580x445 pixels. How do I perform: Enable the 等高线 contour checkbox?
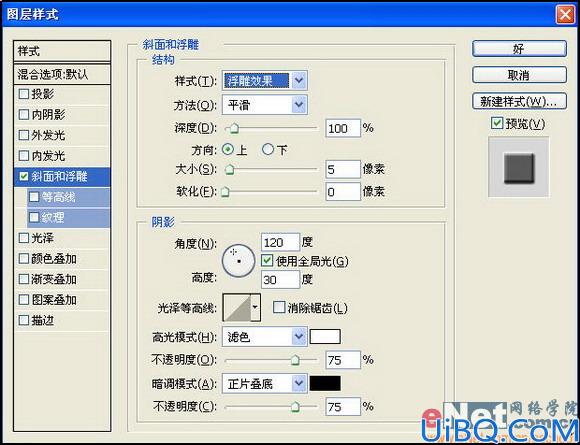pyautogui.click(x=34, y=197)
